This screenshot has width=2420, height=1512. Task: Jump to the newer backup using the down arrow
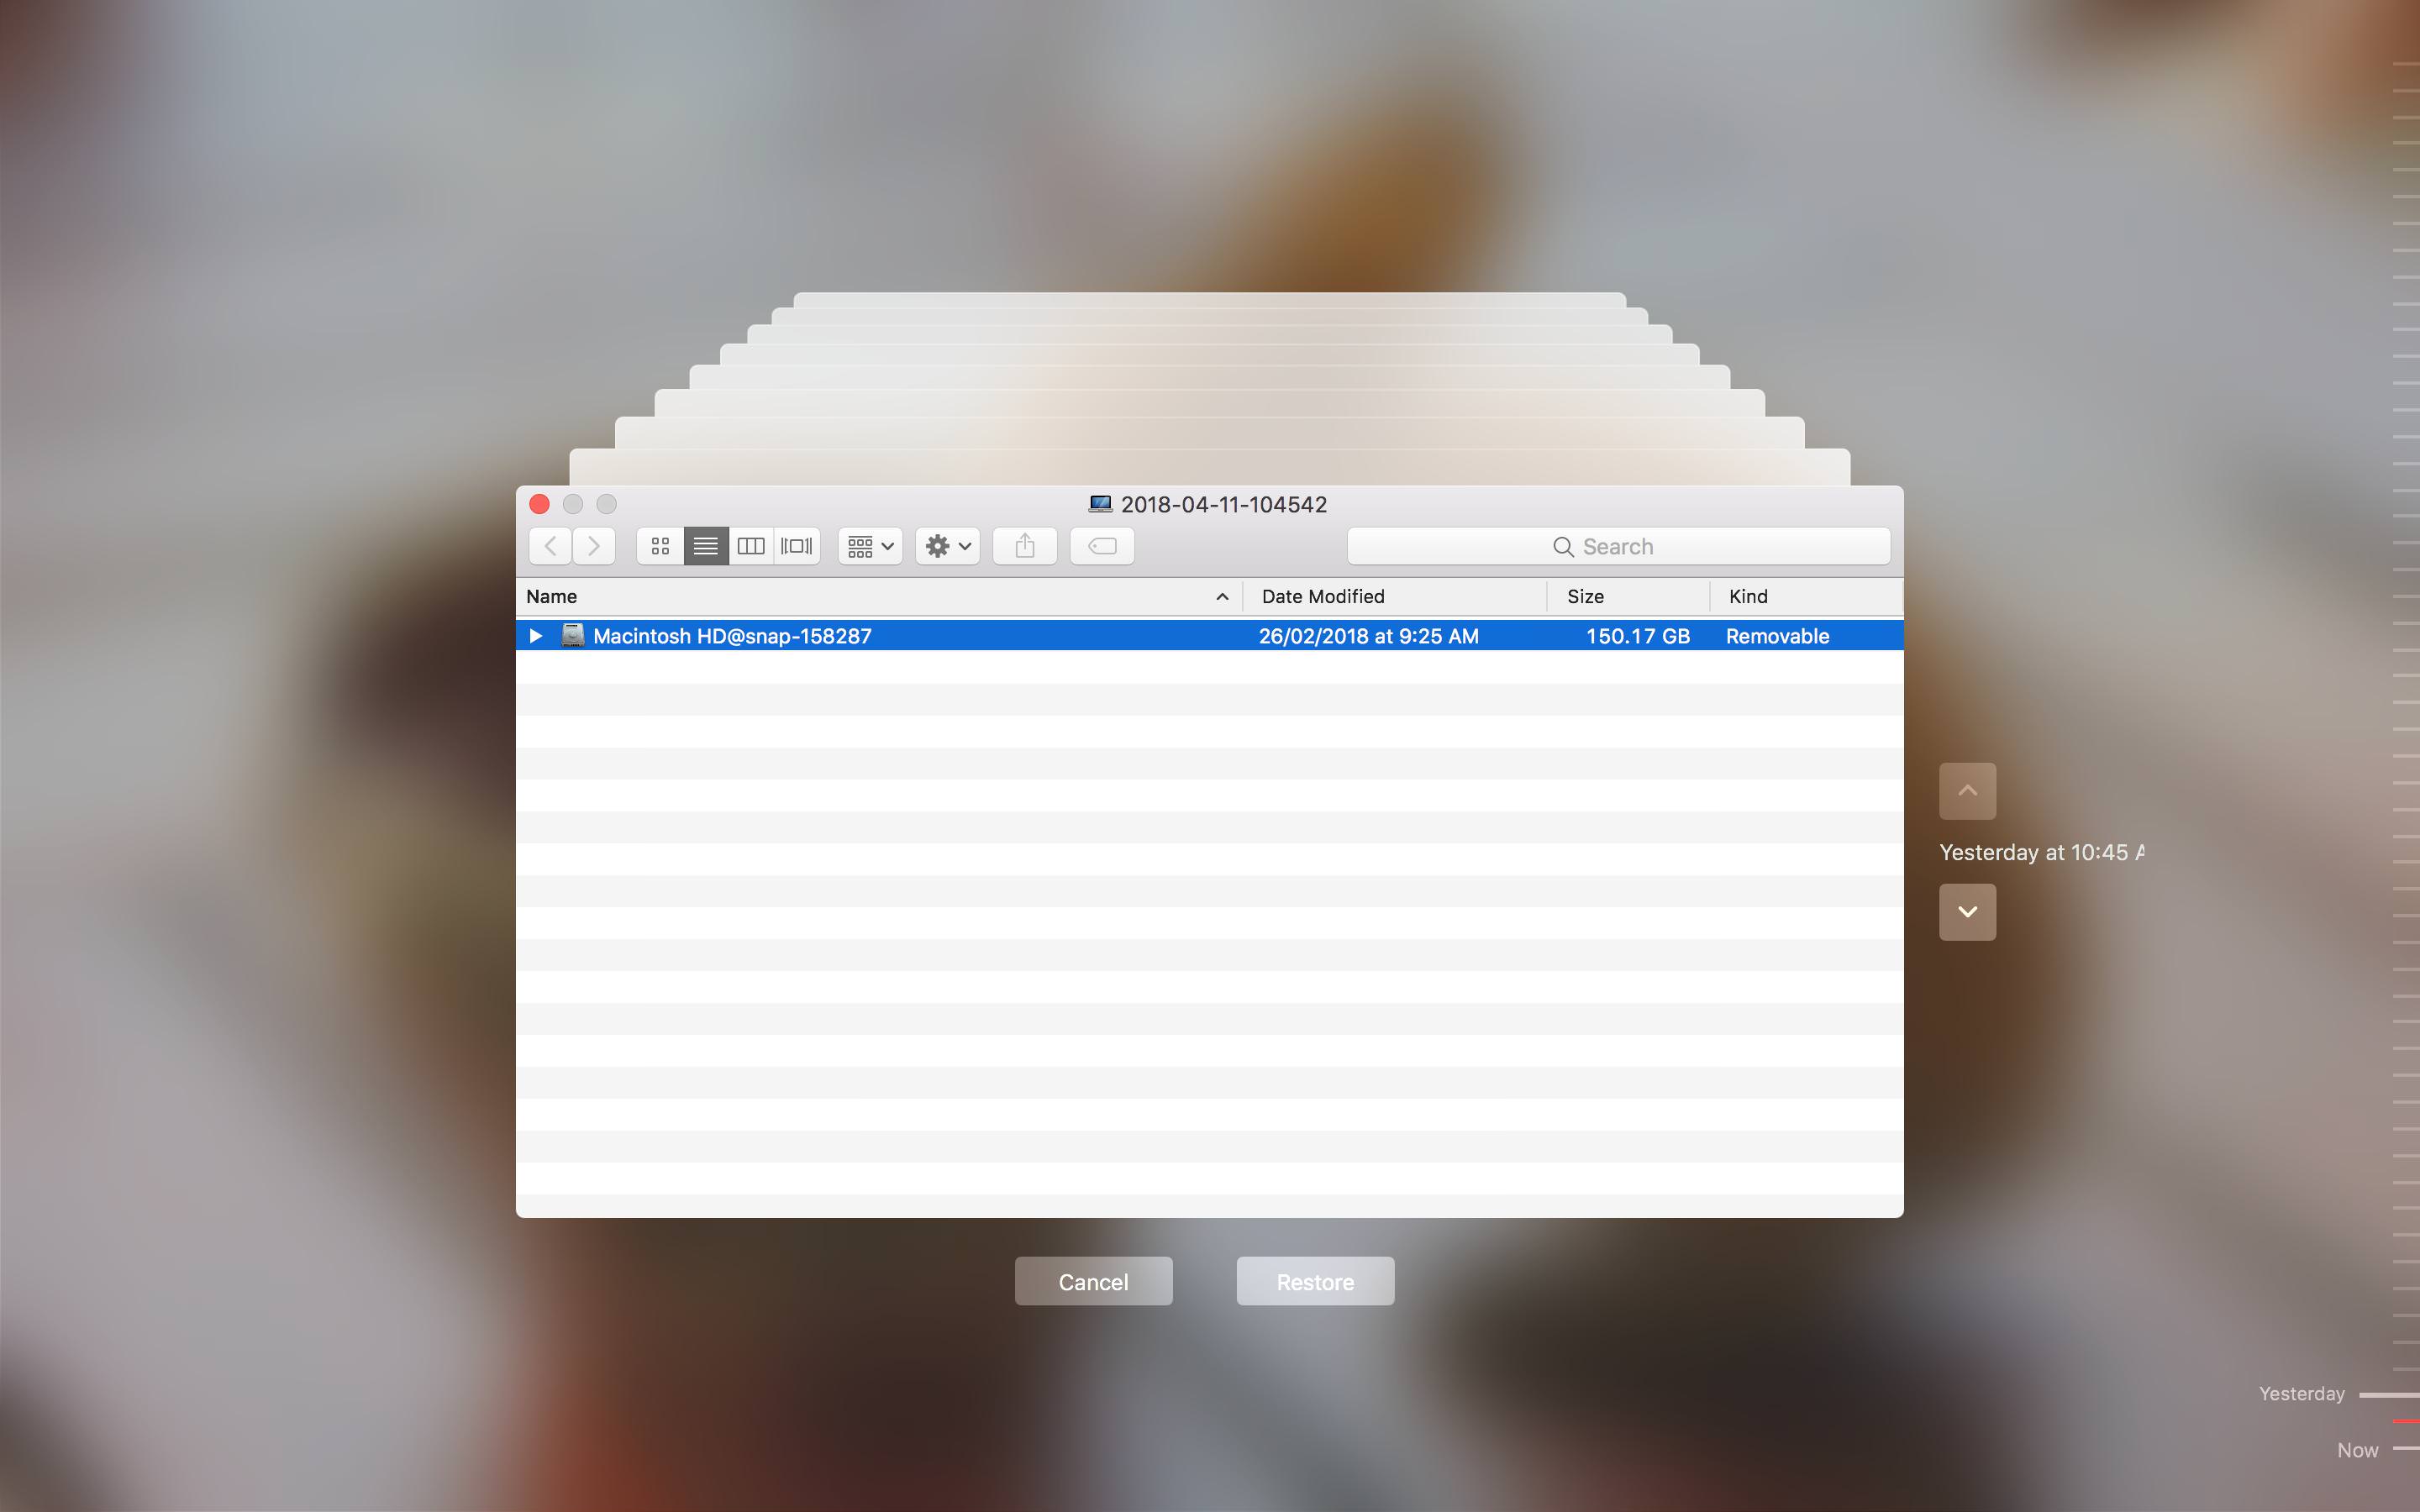click(1967, 911)
